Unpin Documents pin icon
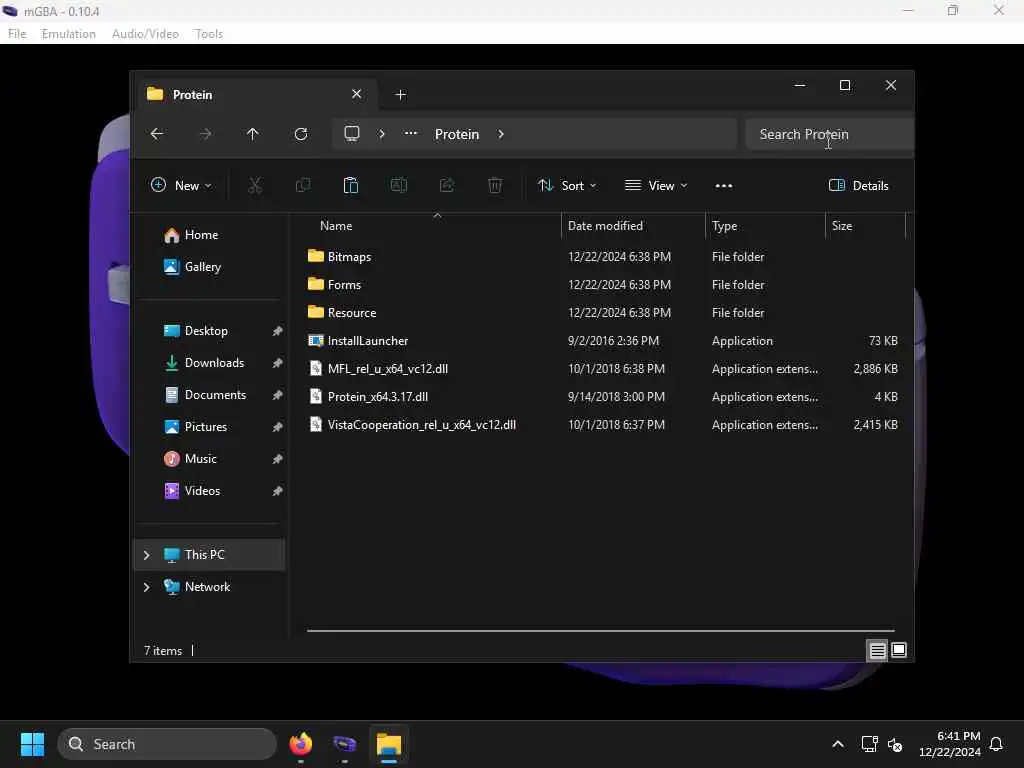 [x=278, y=395]
